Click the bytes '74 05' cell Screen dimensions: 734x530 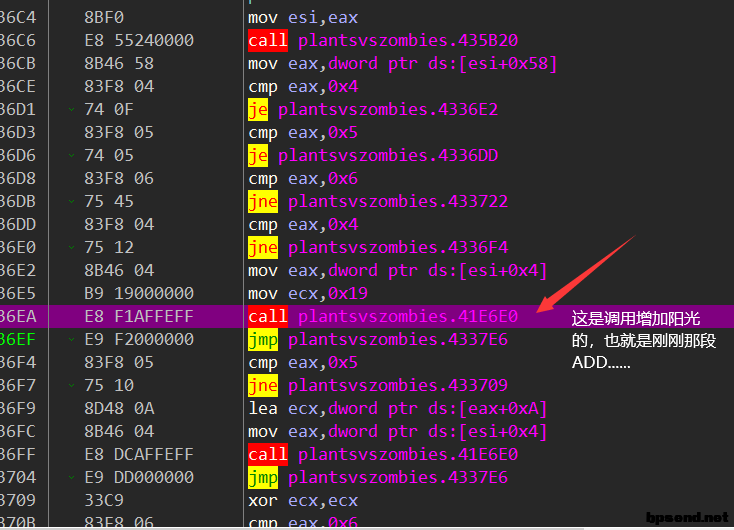[x=109, y=155]
